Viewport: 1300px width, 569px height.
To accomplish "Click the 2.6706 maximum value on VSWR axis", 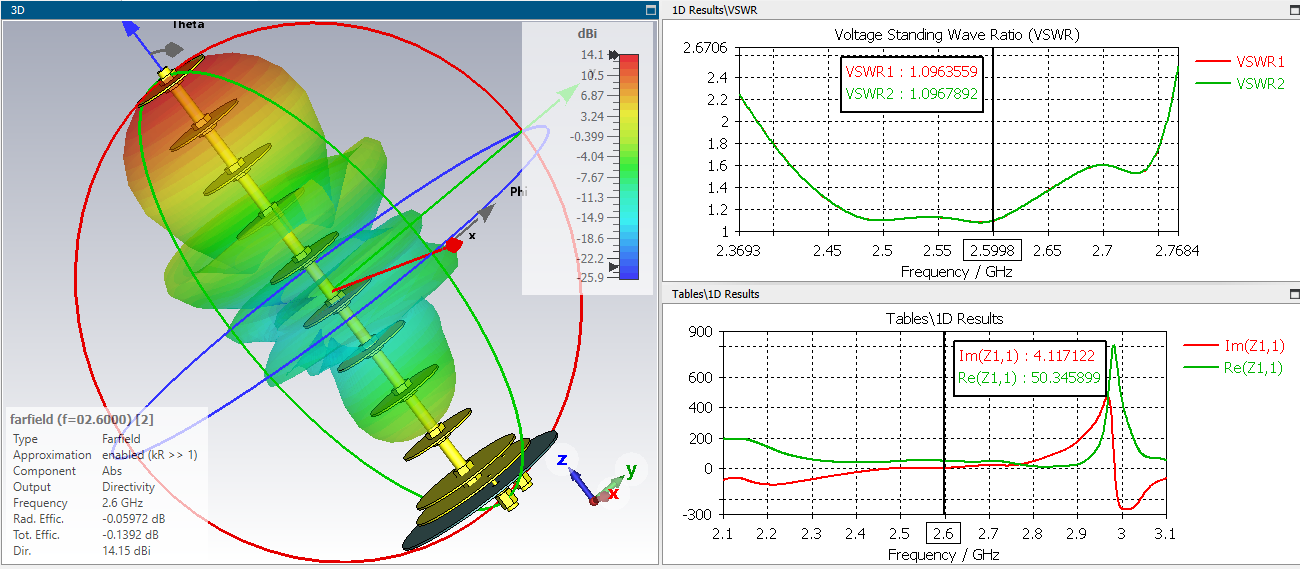I will coord(704,48).
